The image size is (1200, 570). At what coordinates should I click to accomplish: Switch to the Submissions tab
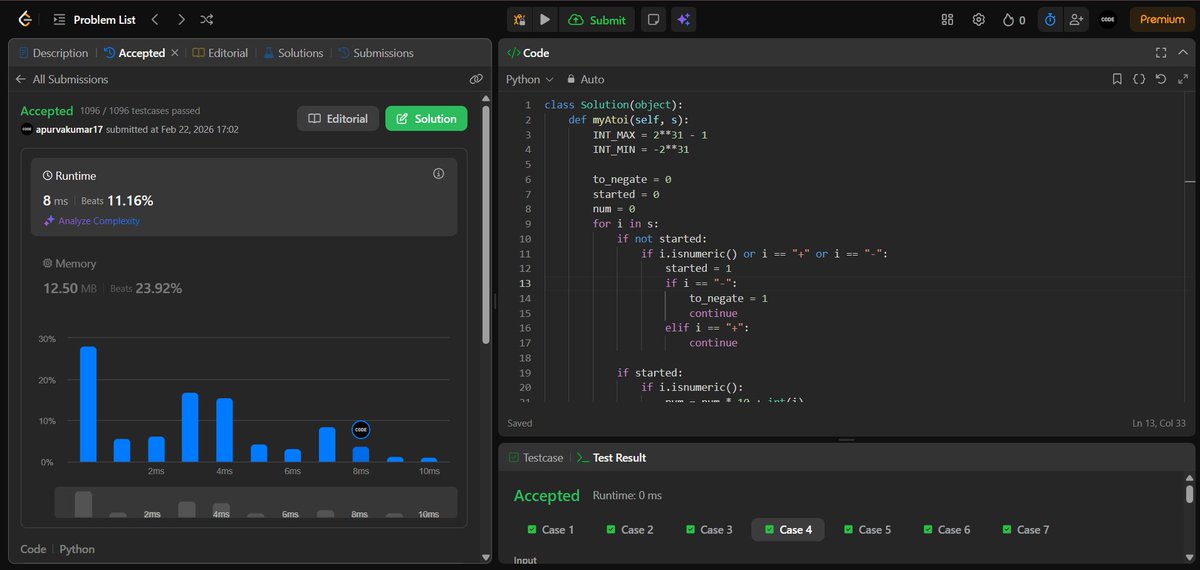(376, 53)
